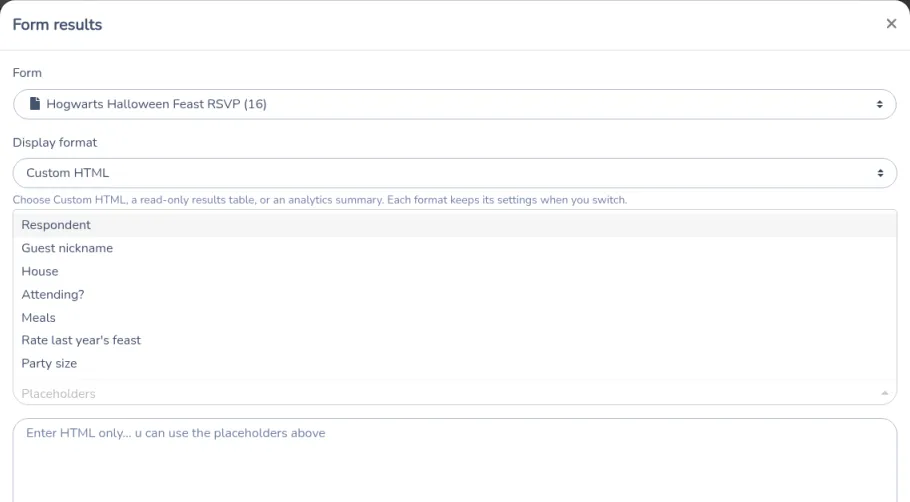Pick the Attending? placeholder option
The image size is (910, 502).
(454, 295)
